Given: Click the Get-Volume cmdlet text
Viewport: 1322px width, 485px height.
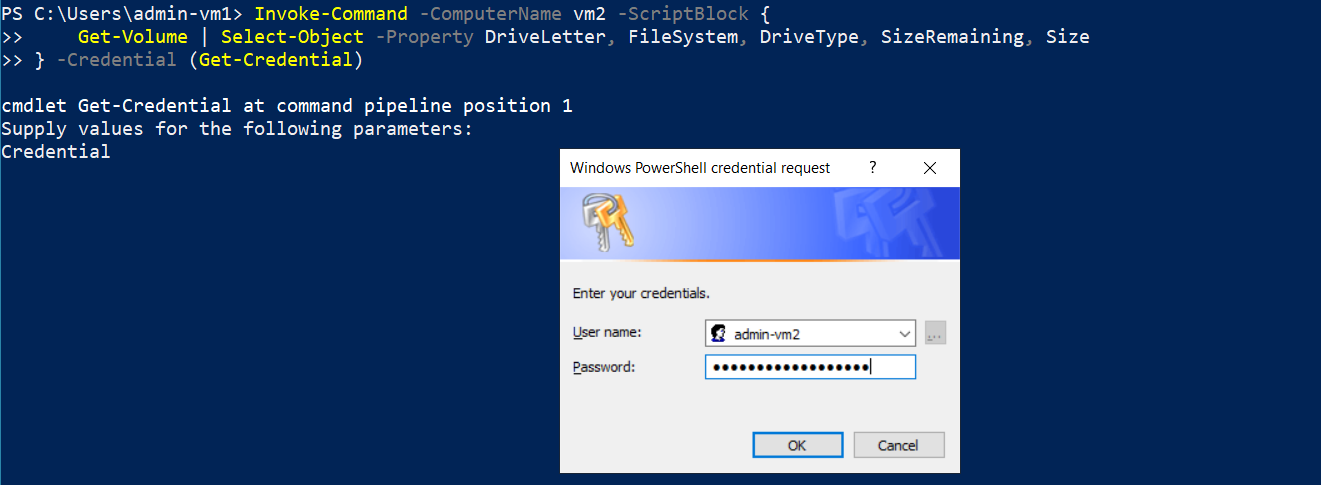Looking at the screenshot, I should click(x=133, y=37).
